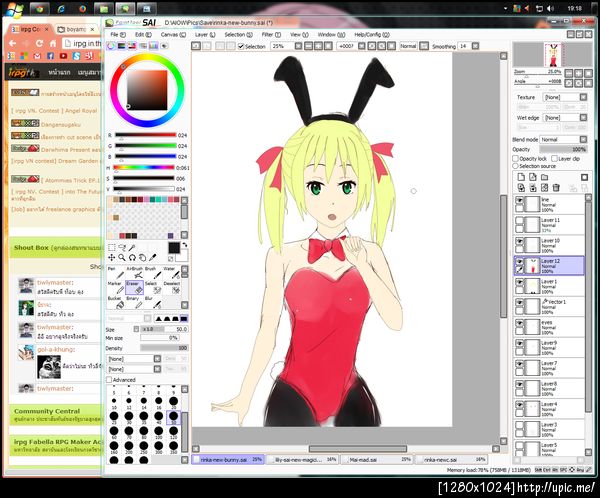Adjust the layer Opacity slider

563,149
